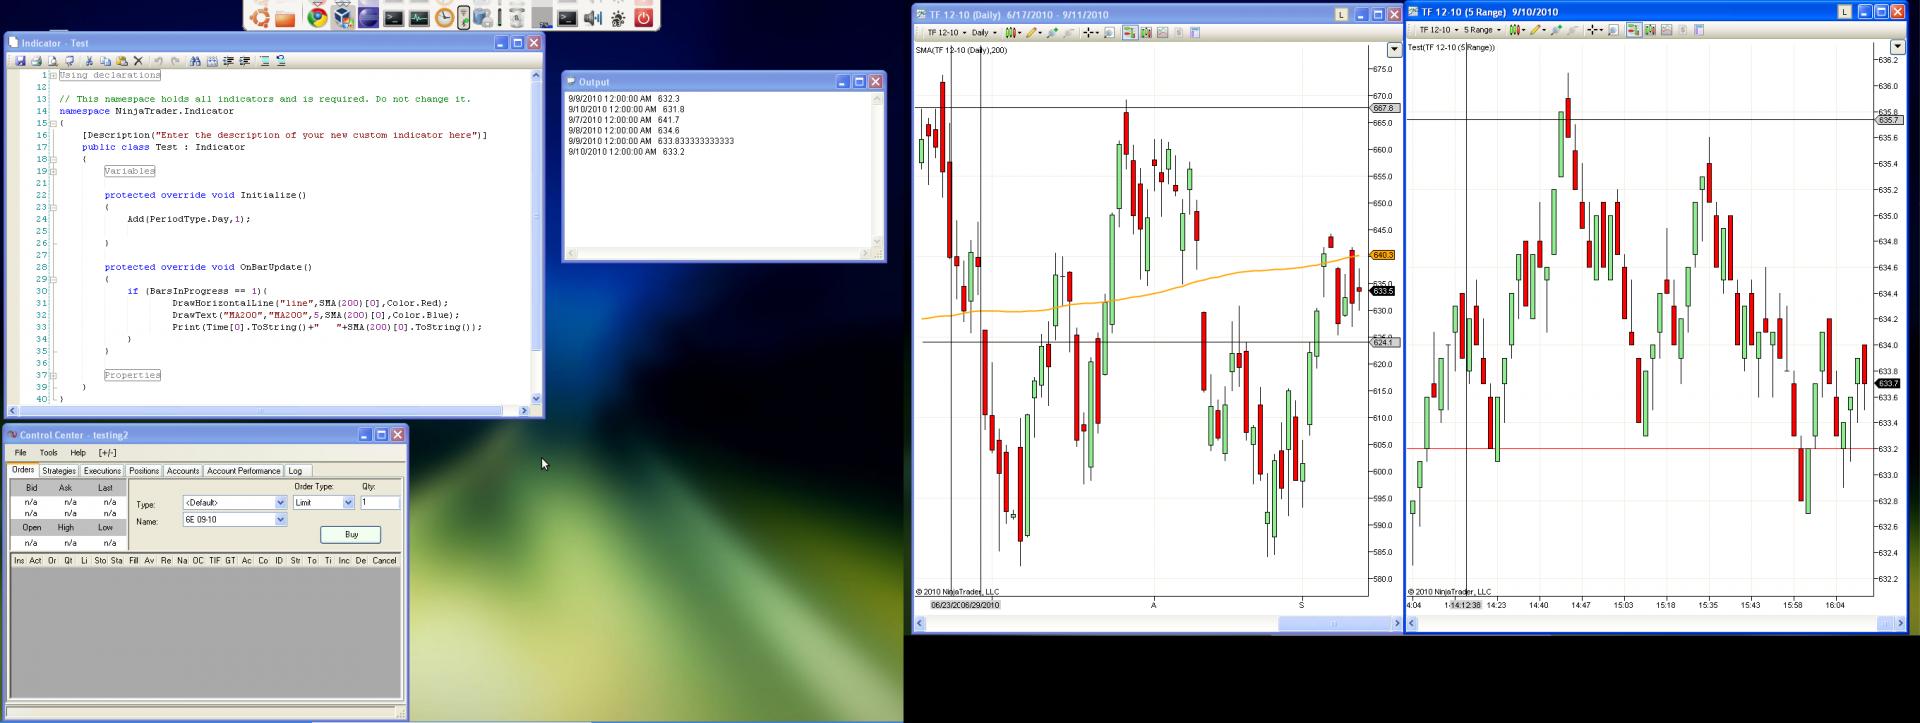Click the 5 Range chart horizontal scrollbar
This screenshot has height=723, width=1920.
(1654, 623)
